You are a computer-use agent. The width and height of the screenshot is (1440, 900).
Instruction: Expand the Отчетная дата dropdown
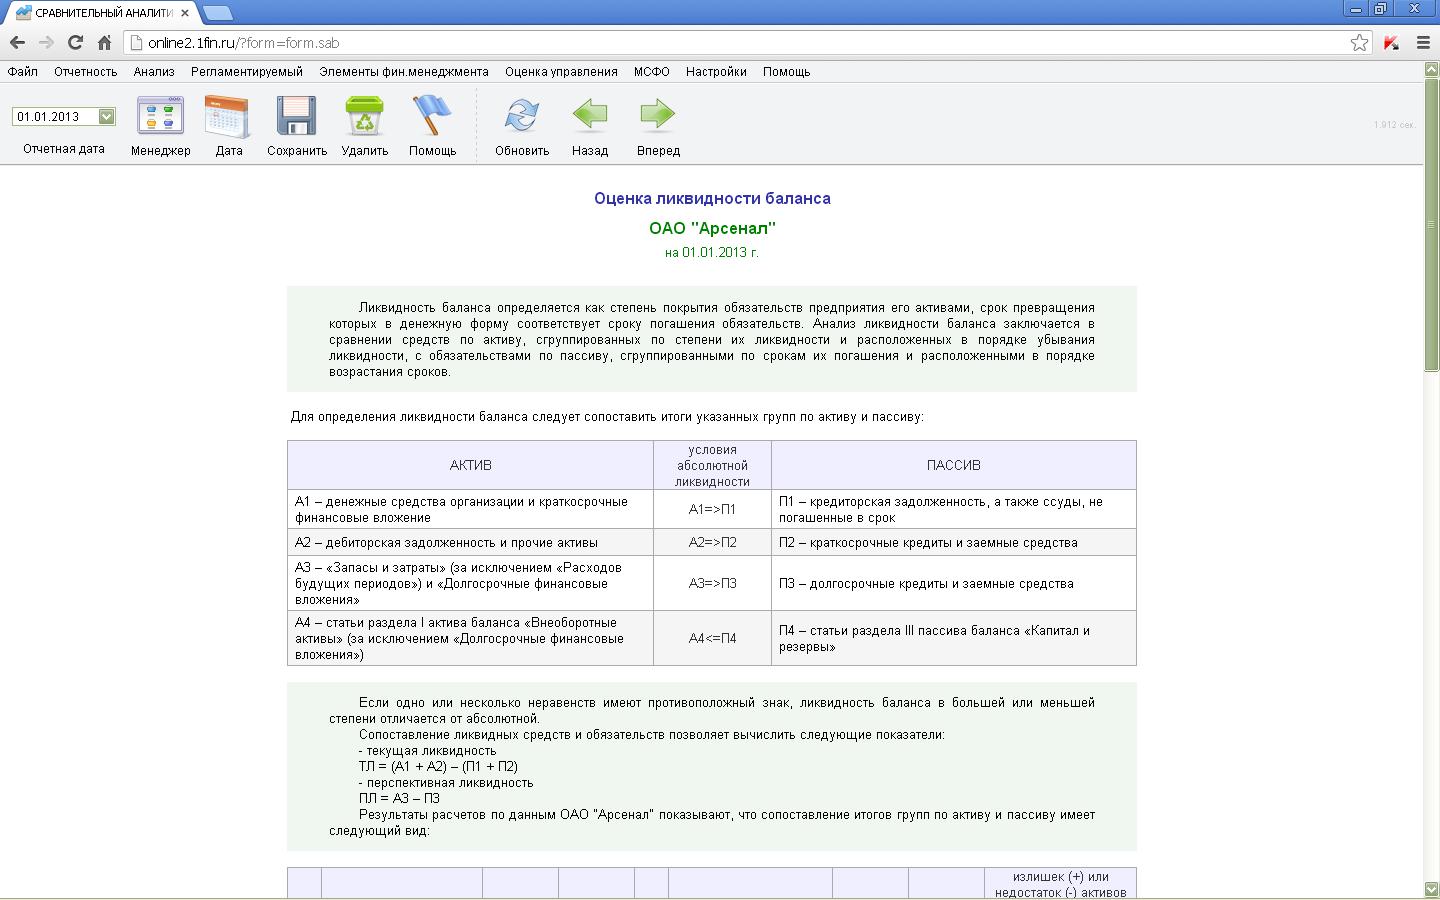tap(107, 117)
